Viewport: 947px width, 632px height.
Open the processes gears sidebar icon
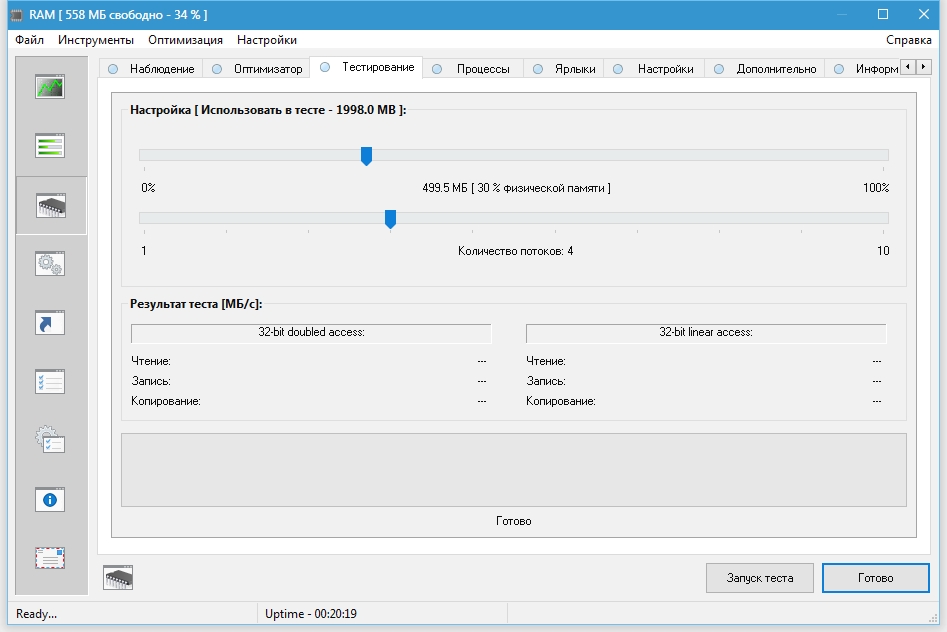tap(50, 264)
